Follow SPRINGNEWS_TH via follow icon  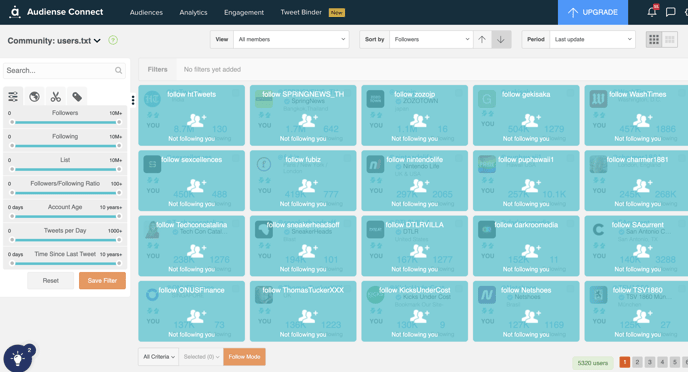(308, 120)
